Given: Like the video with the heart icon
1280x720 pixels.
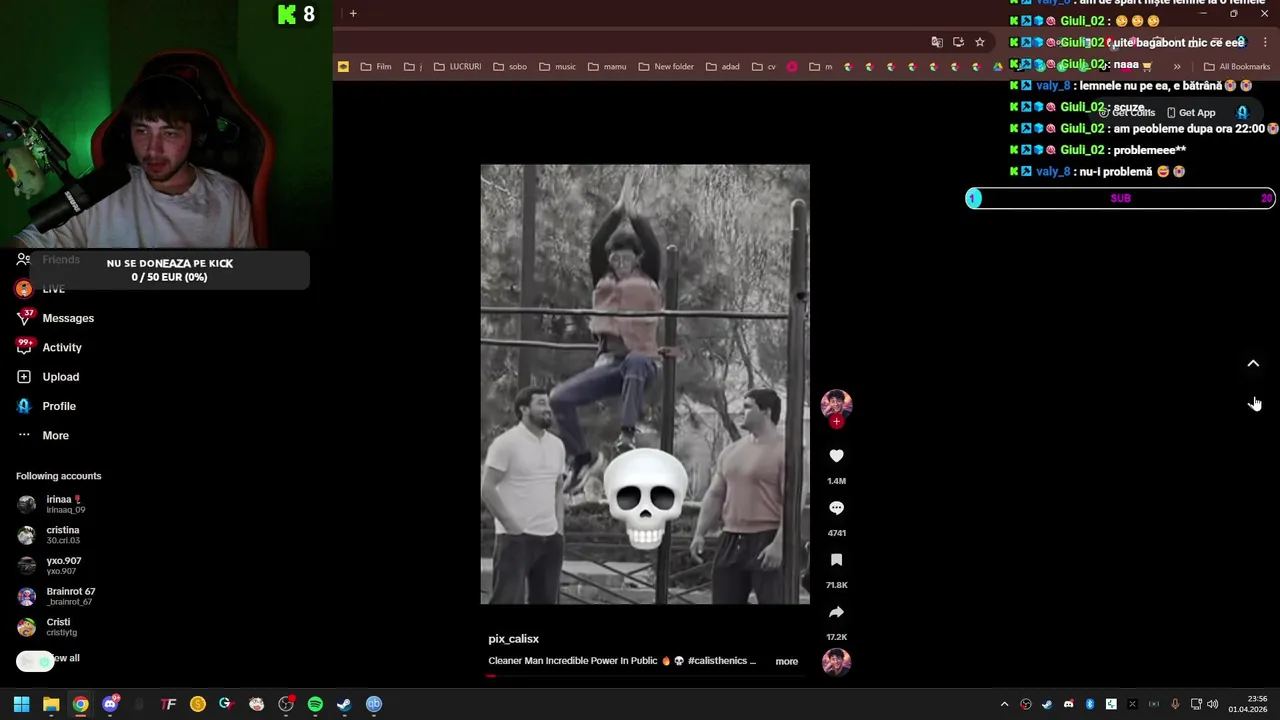Looking at the screenshot, I should coord(836,456).
